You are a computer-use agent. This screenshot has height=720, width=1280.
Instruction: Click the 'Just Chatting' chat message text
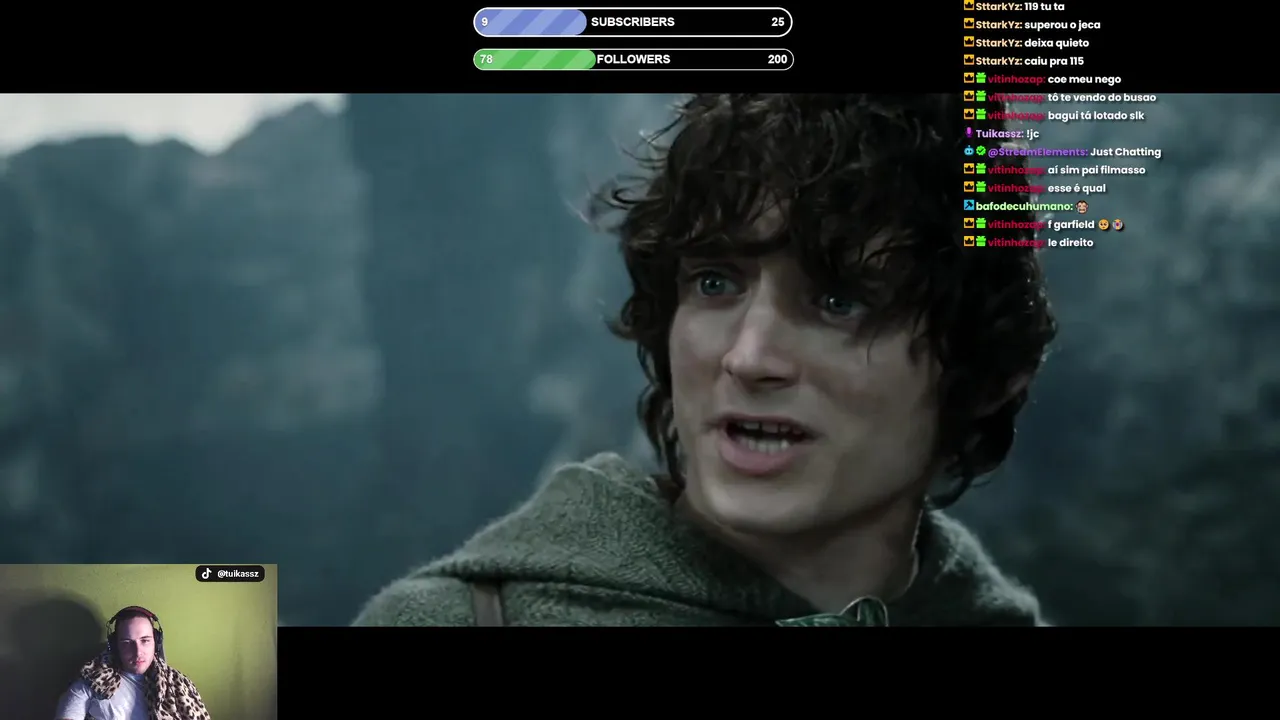(1126, 151)
